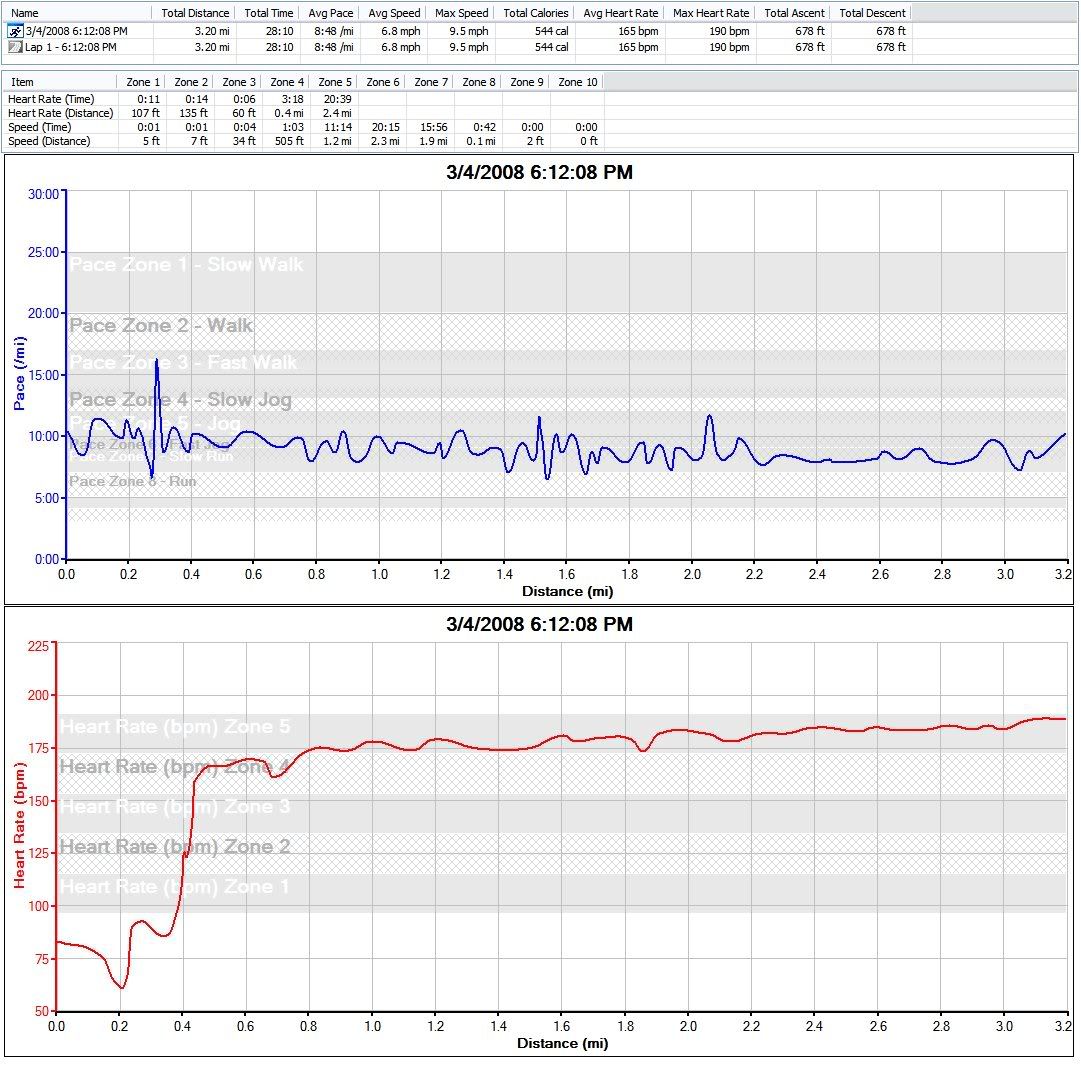This screenshot has width=1081, height=1077.
Task: Click the Heart Rate (bpm) axis label
Action: tap(19, 824)
